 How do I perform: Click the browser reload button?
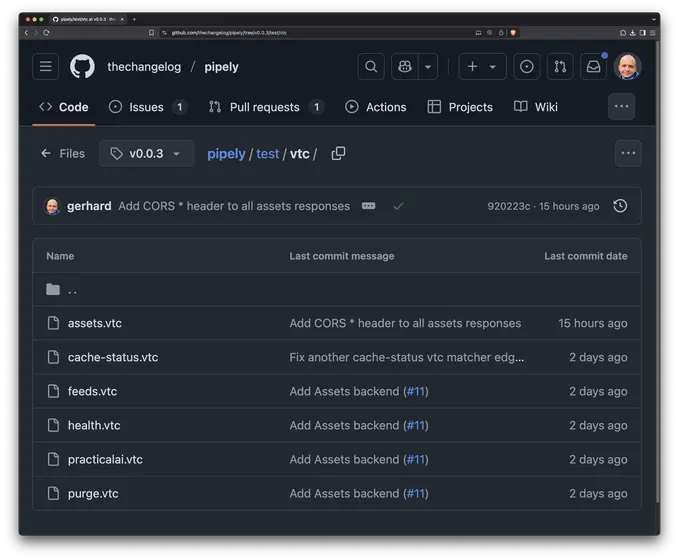coord(46,32)
